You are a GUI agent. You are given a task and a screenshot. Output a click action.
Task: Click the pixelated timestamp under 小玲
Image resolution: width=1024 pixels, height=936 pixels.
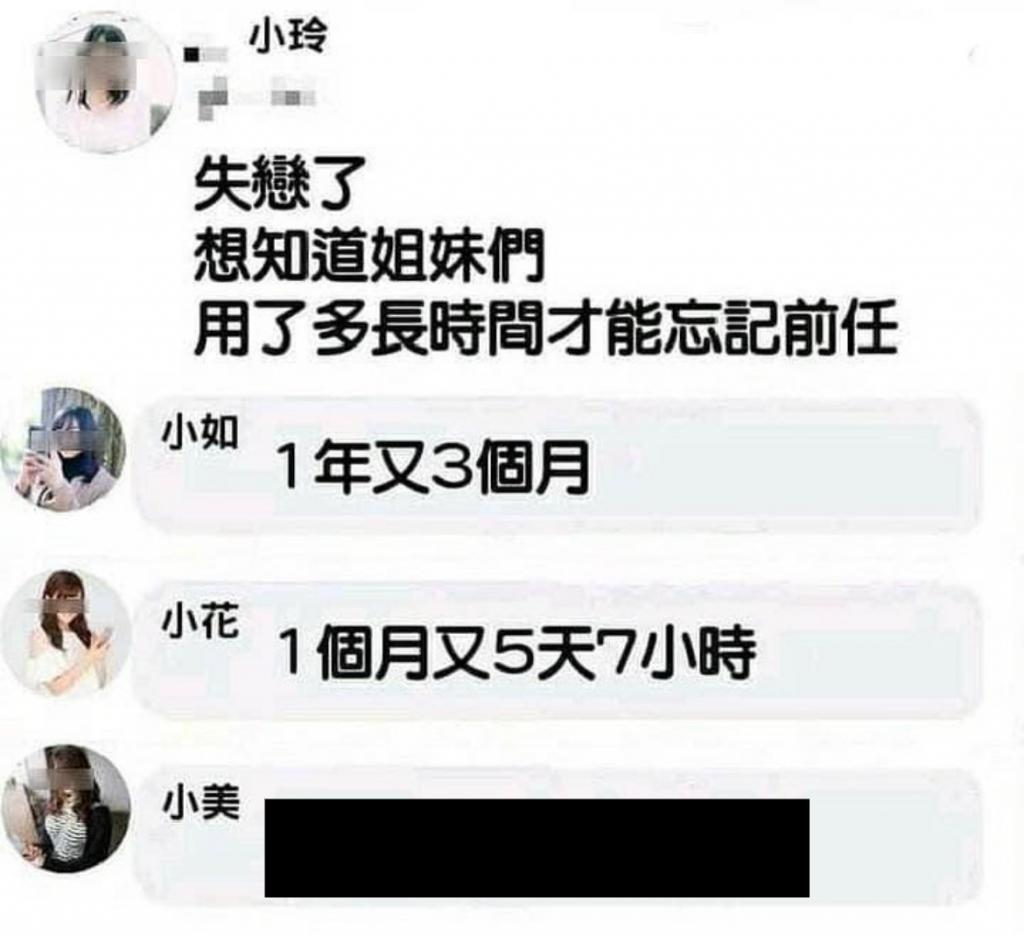tap(257, 99)
